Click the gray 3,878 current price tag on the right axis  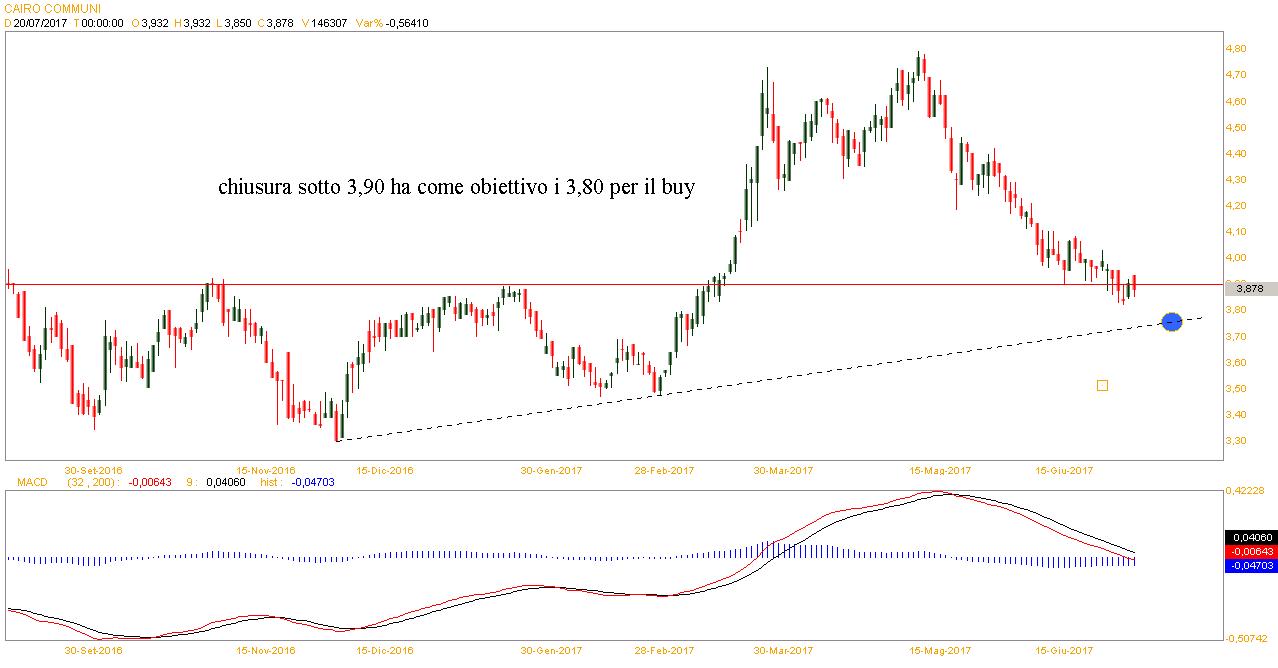[x=1250, y=288]
